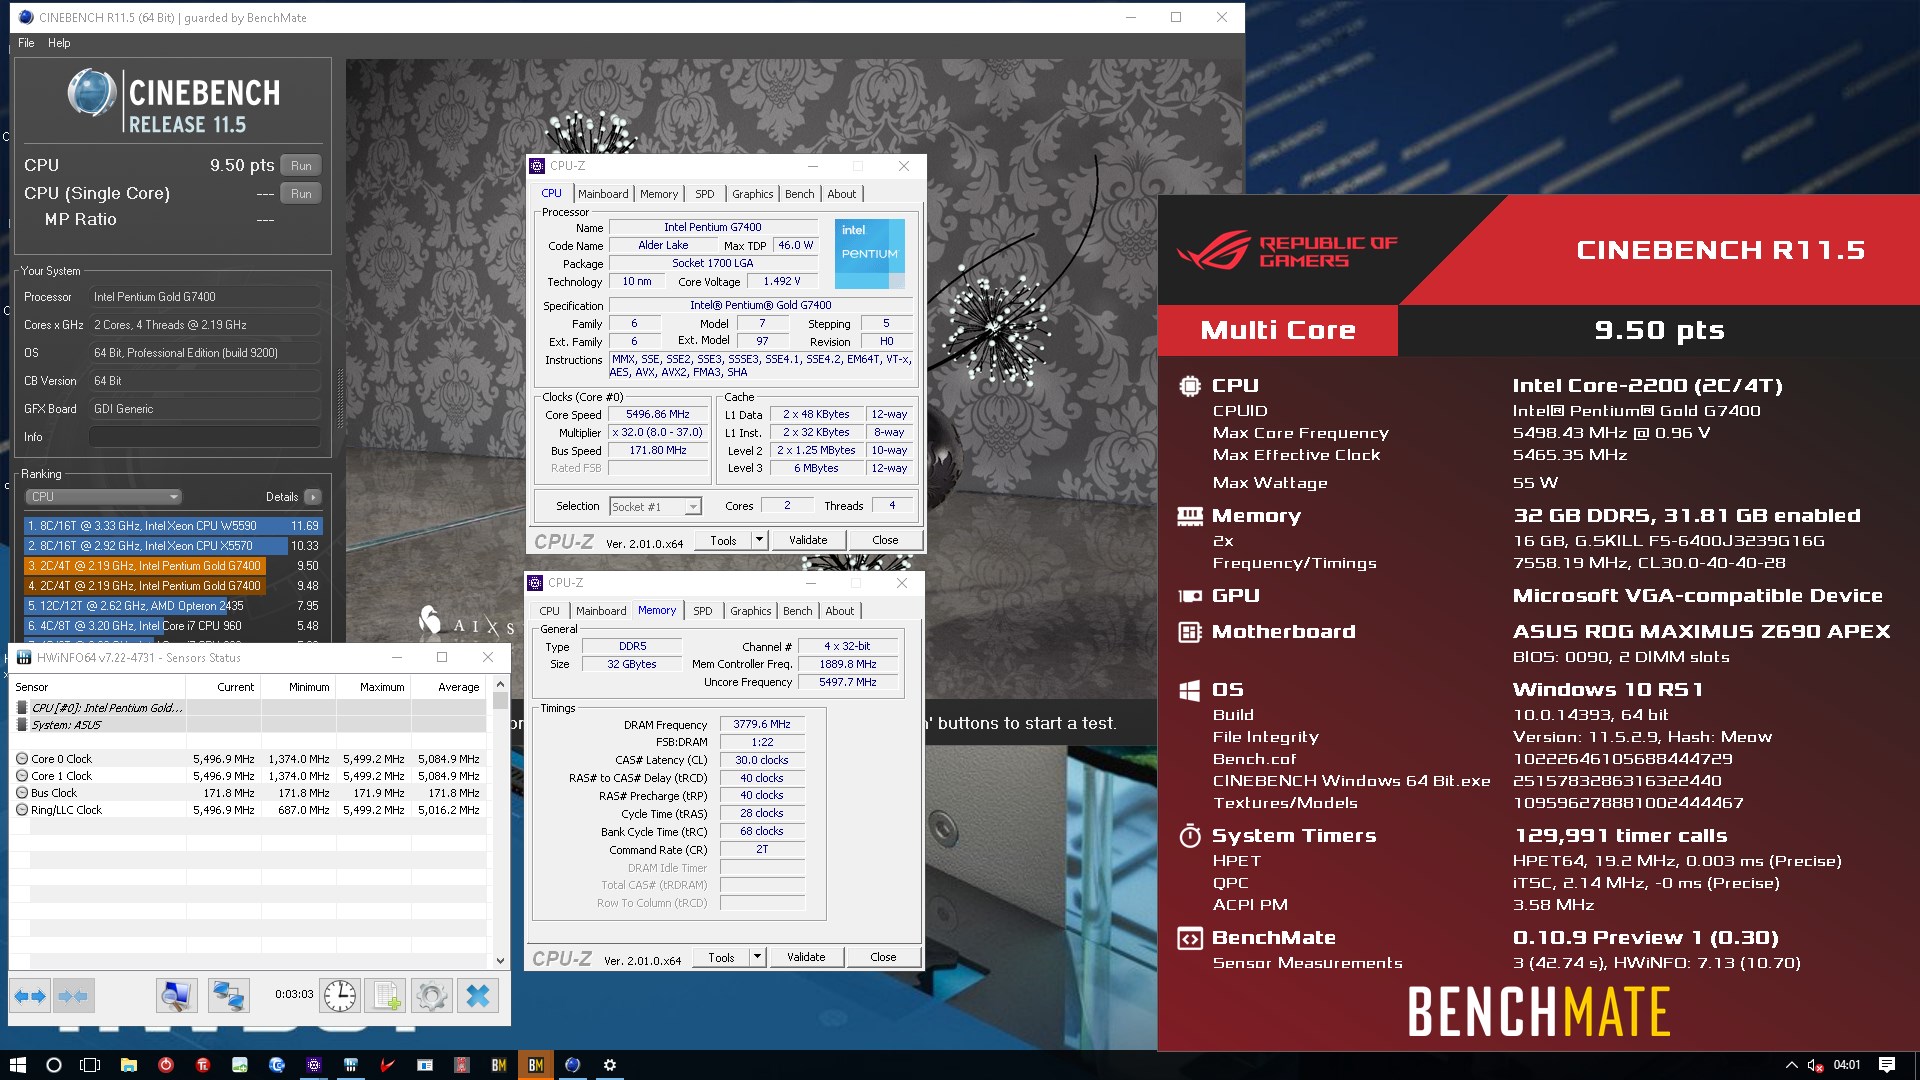
Task: Show hidden system tray icons
Action: [1791, 1065]
